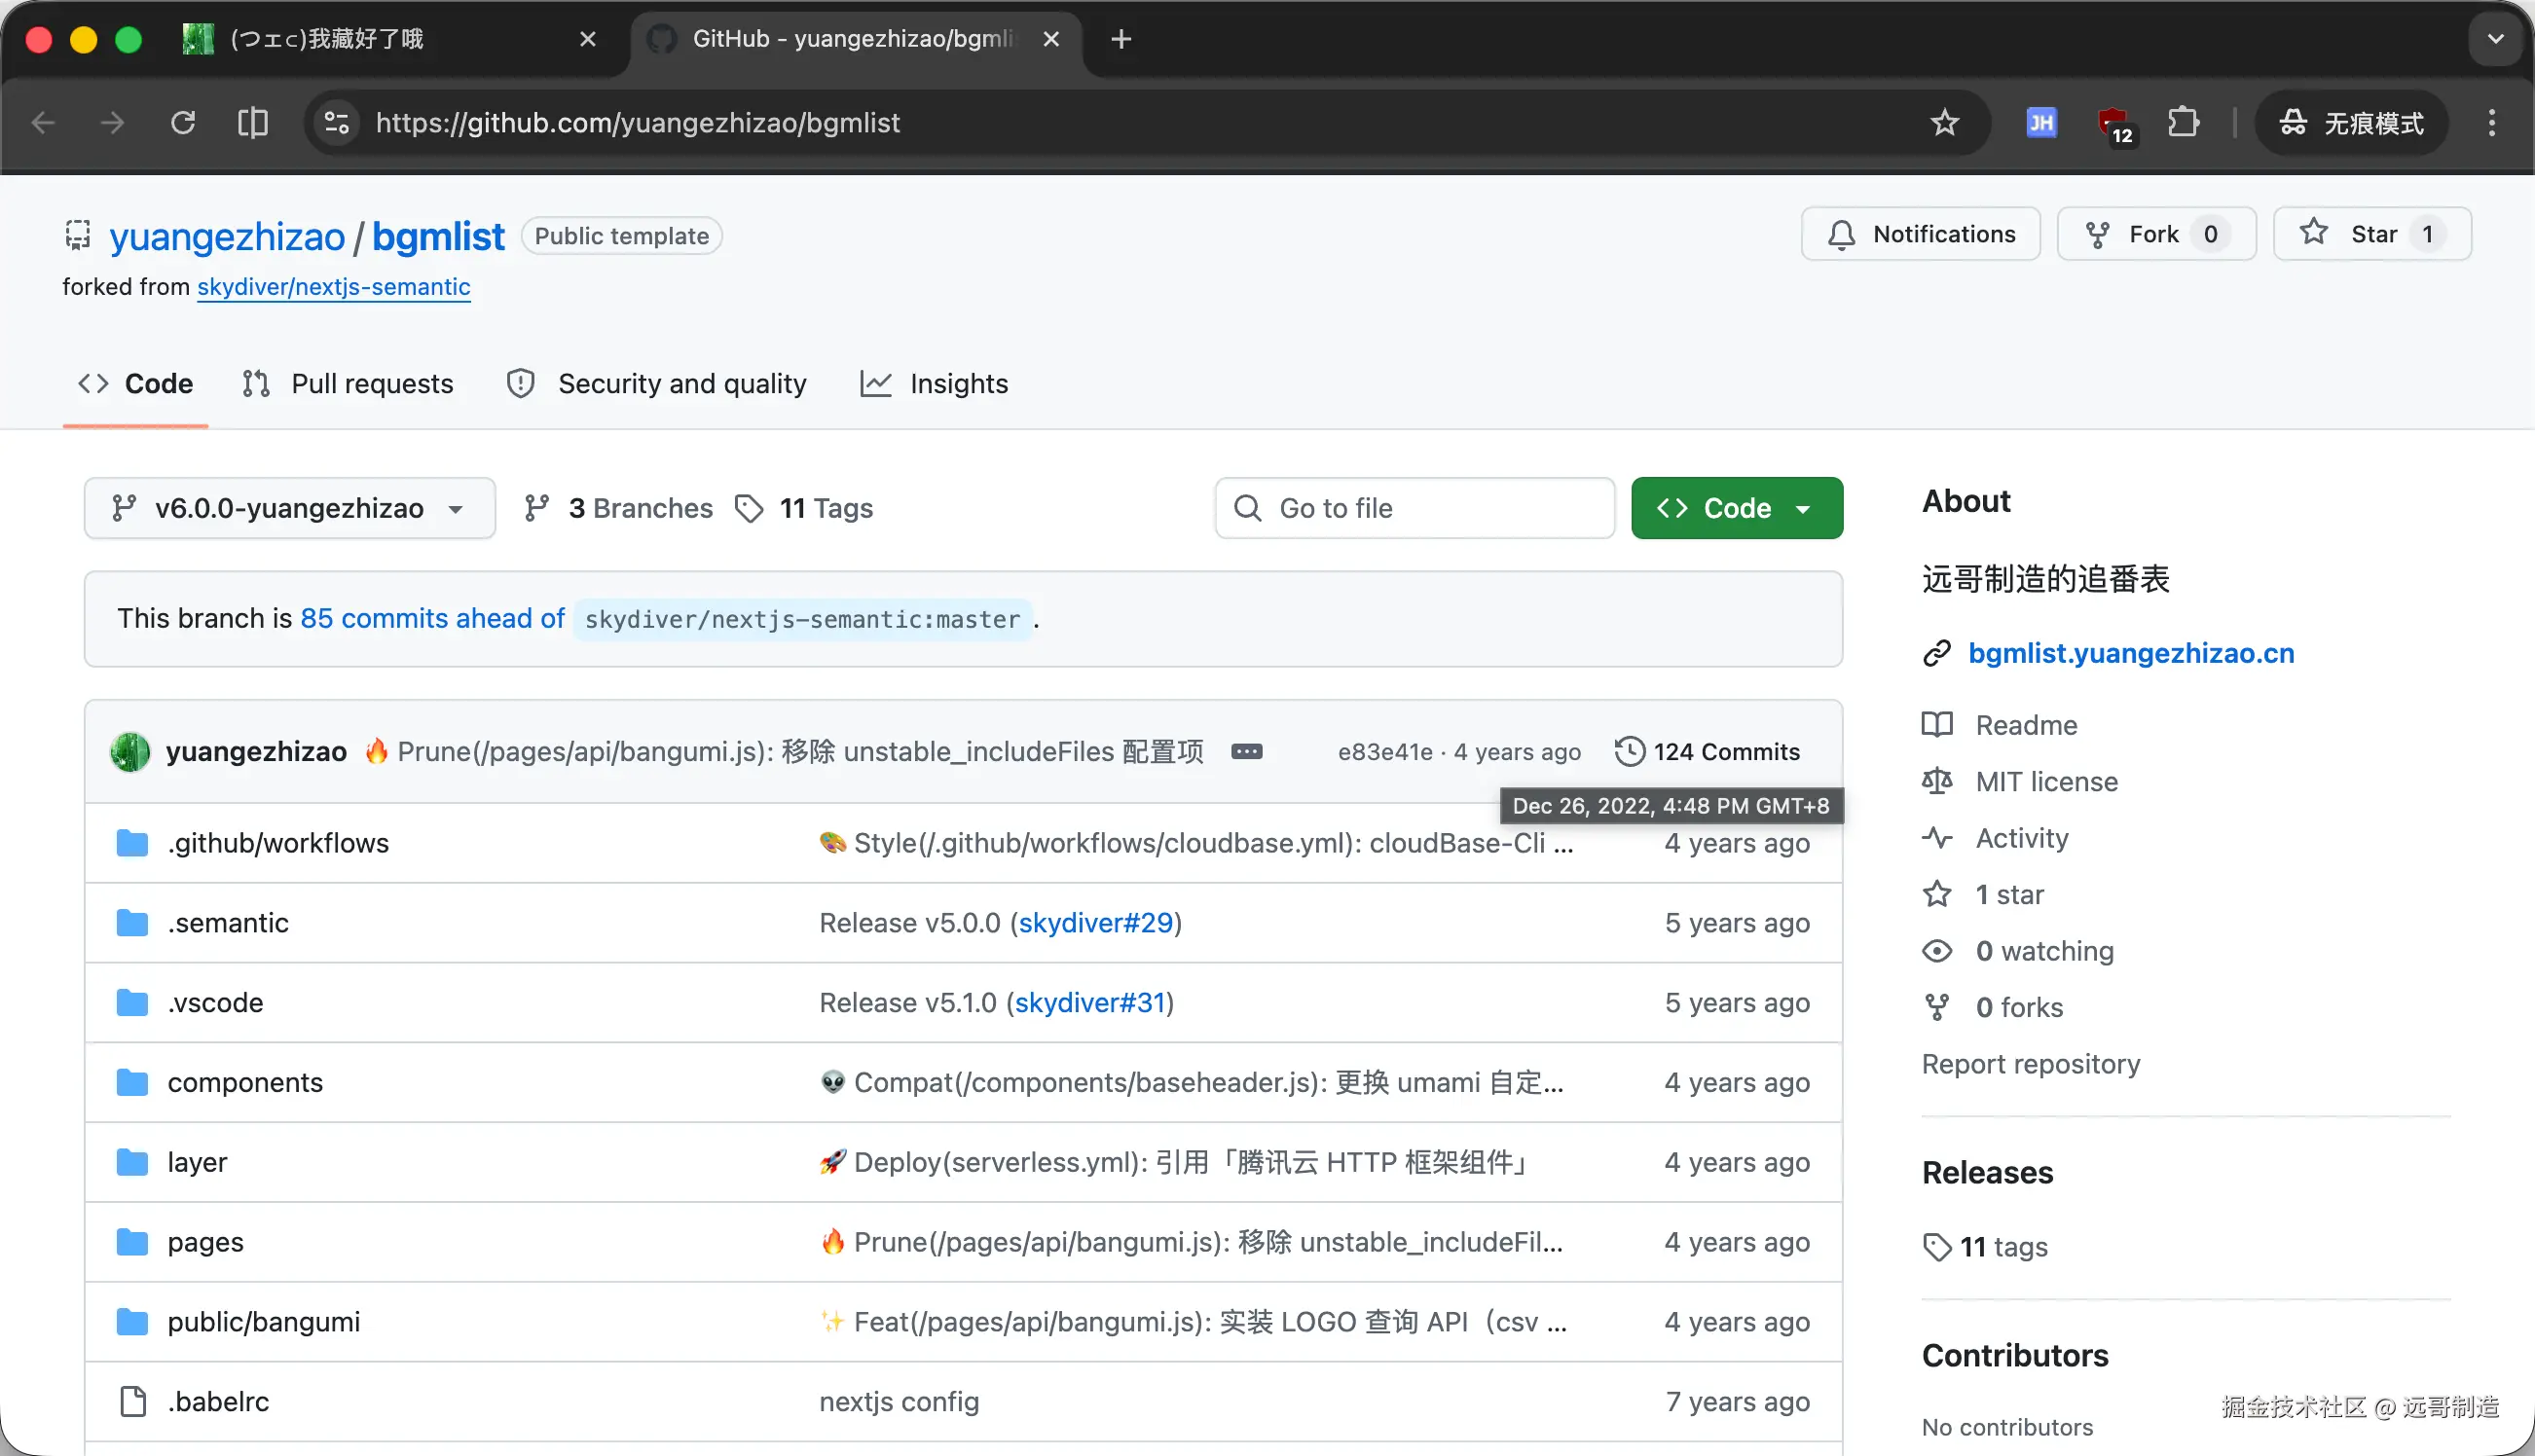2535x1456 pixels.
Task: Open the JH browser extension
Action: (x=2041, y=122)
